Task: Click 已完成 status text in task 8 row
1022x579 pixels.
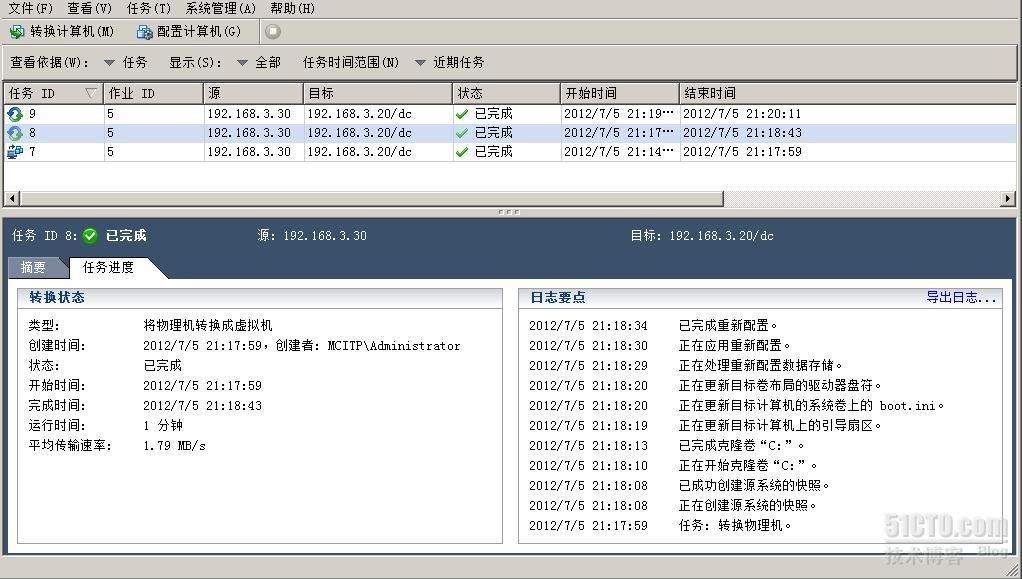Action: [493, 133]
